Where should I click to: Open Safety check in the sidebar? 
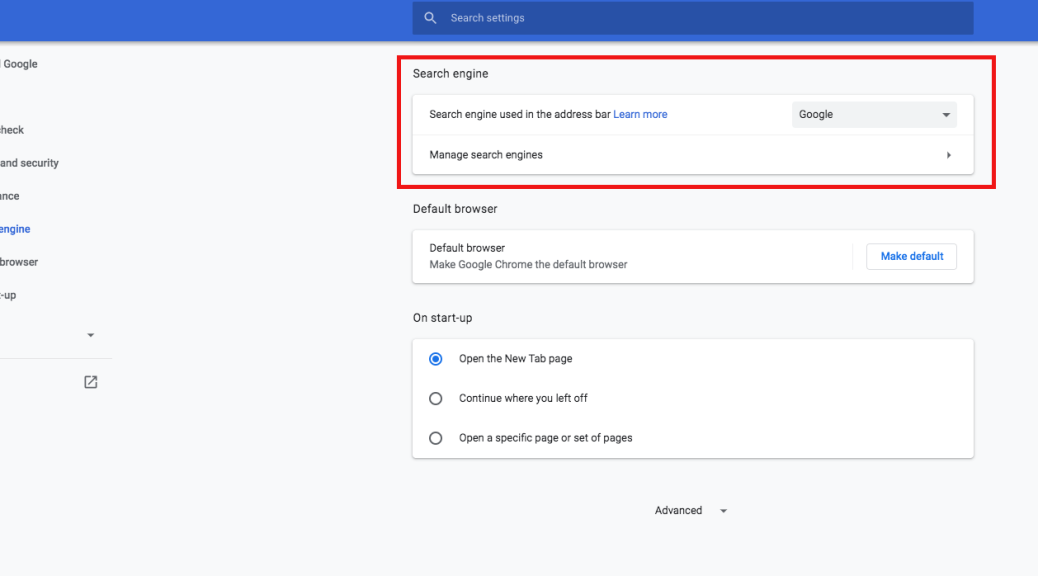tap(12, 130)
